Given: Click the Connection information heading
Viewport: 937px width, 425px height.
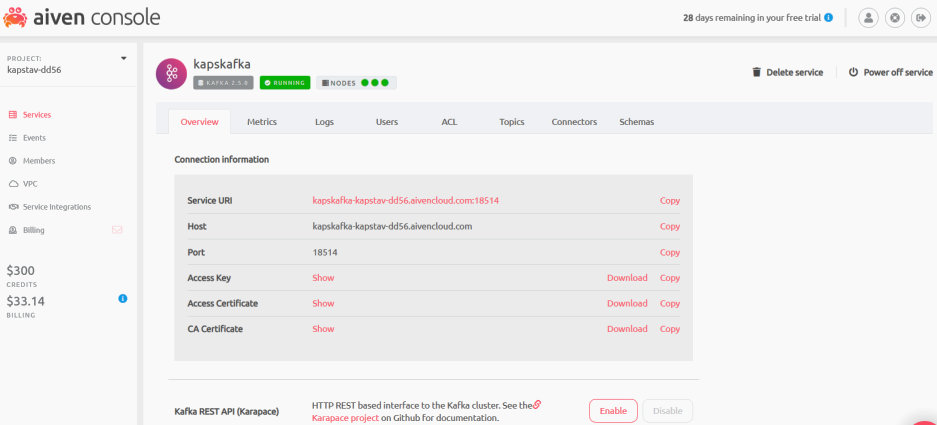Looking at the screenshot, I should (222, 160).
